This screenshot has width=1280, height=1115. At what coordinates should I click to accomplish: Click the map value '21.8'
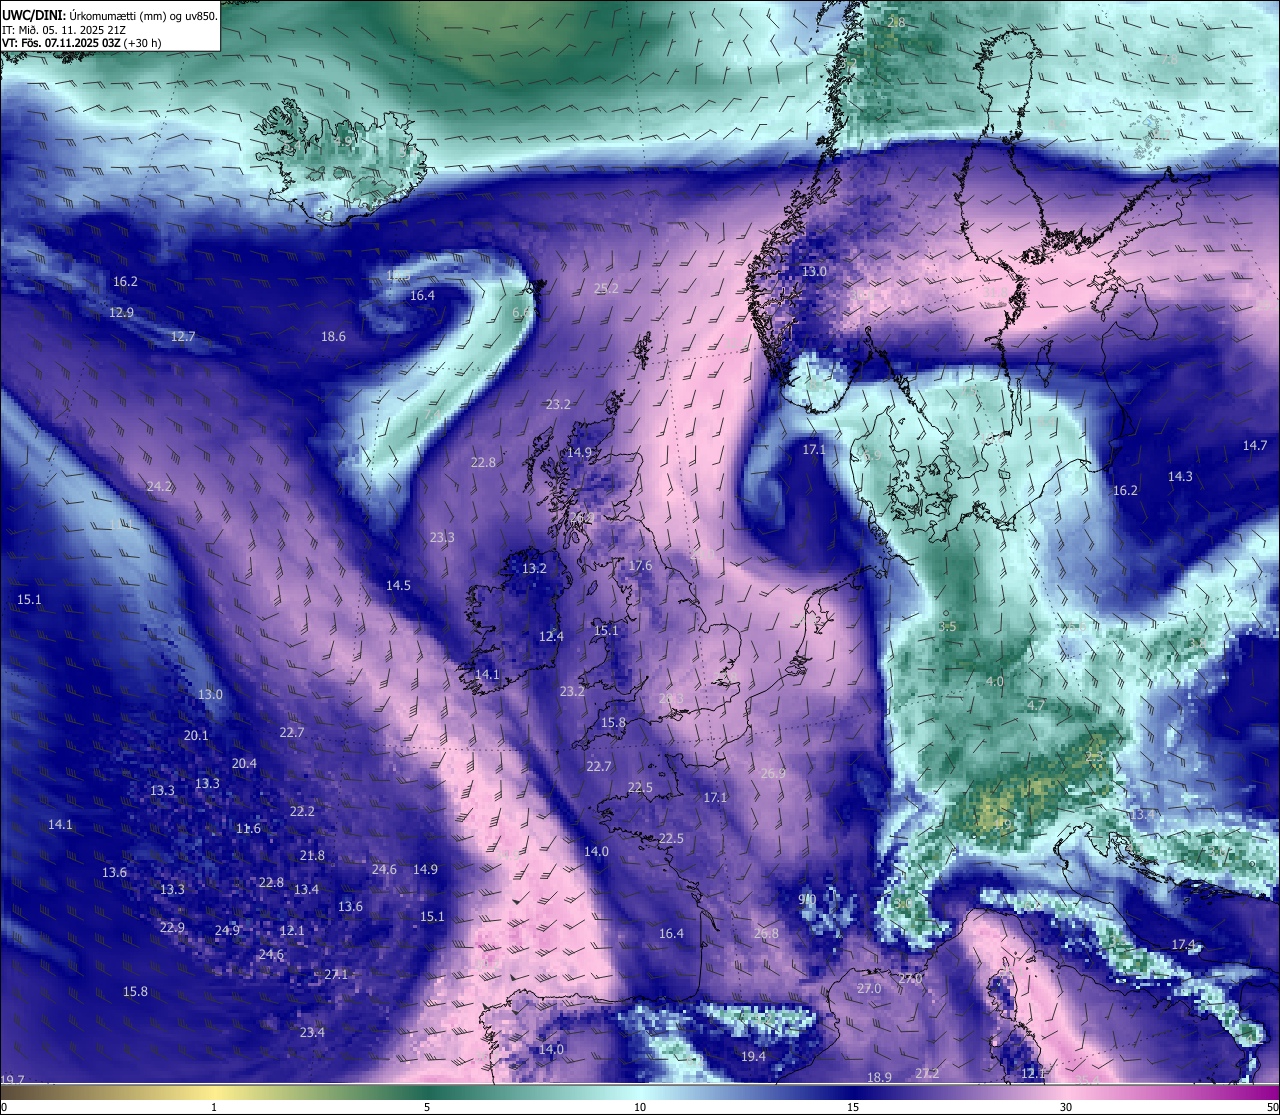click(312, 856)
